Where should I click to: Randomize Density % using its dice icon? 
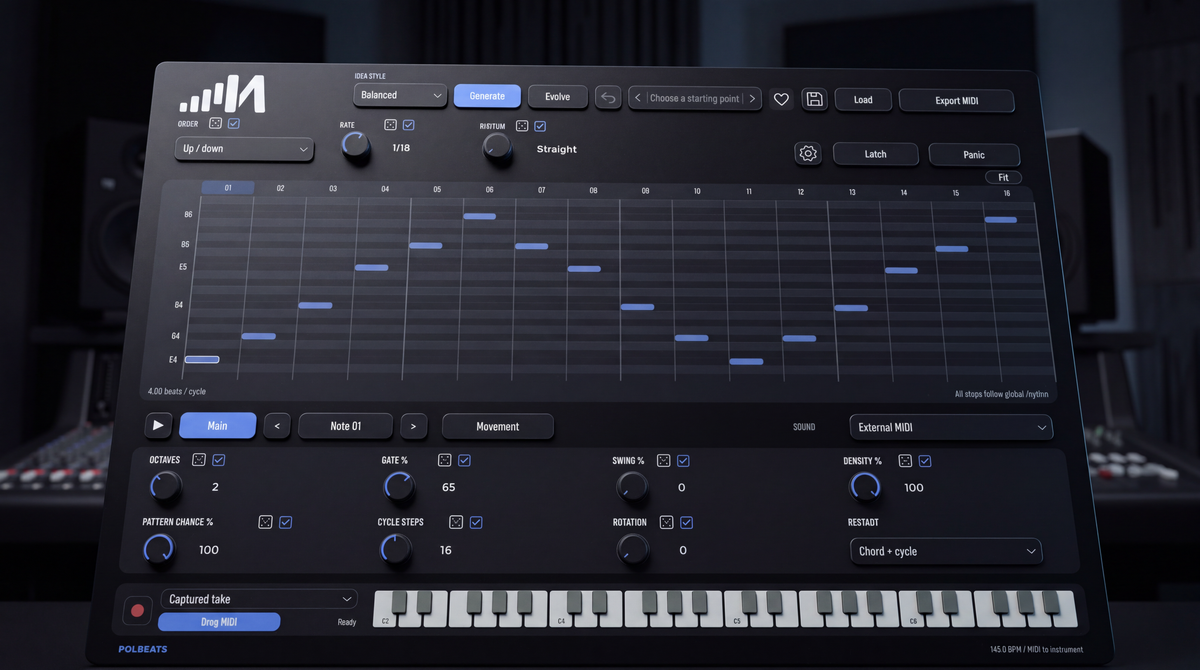coord(905,461)
